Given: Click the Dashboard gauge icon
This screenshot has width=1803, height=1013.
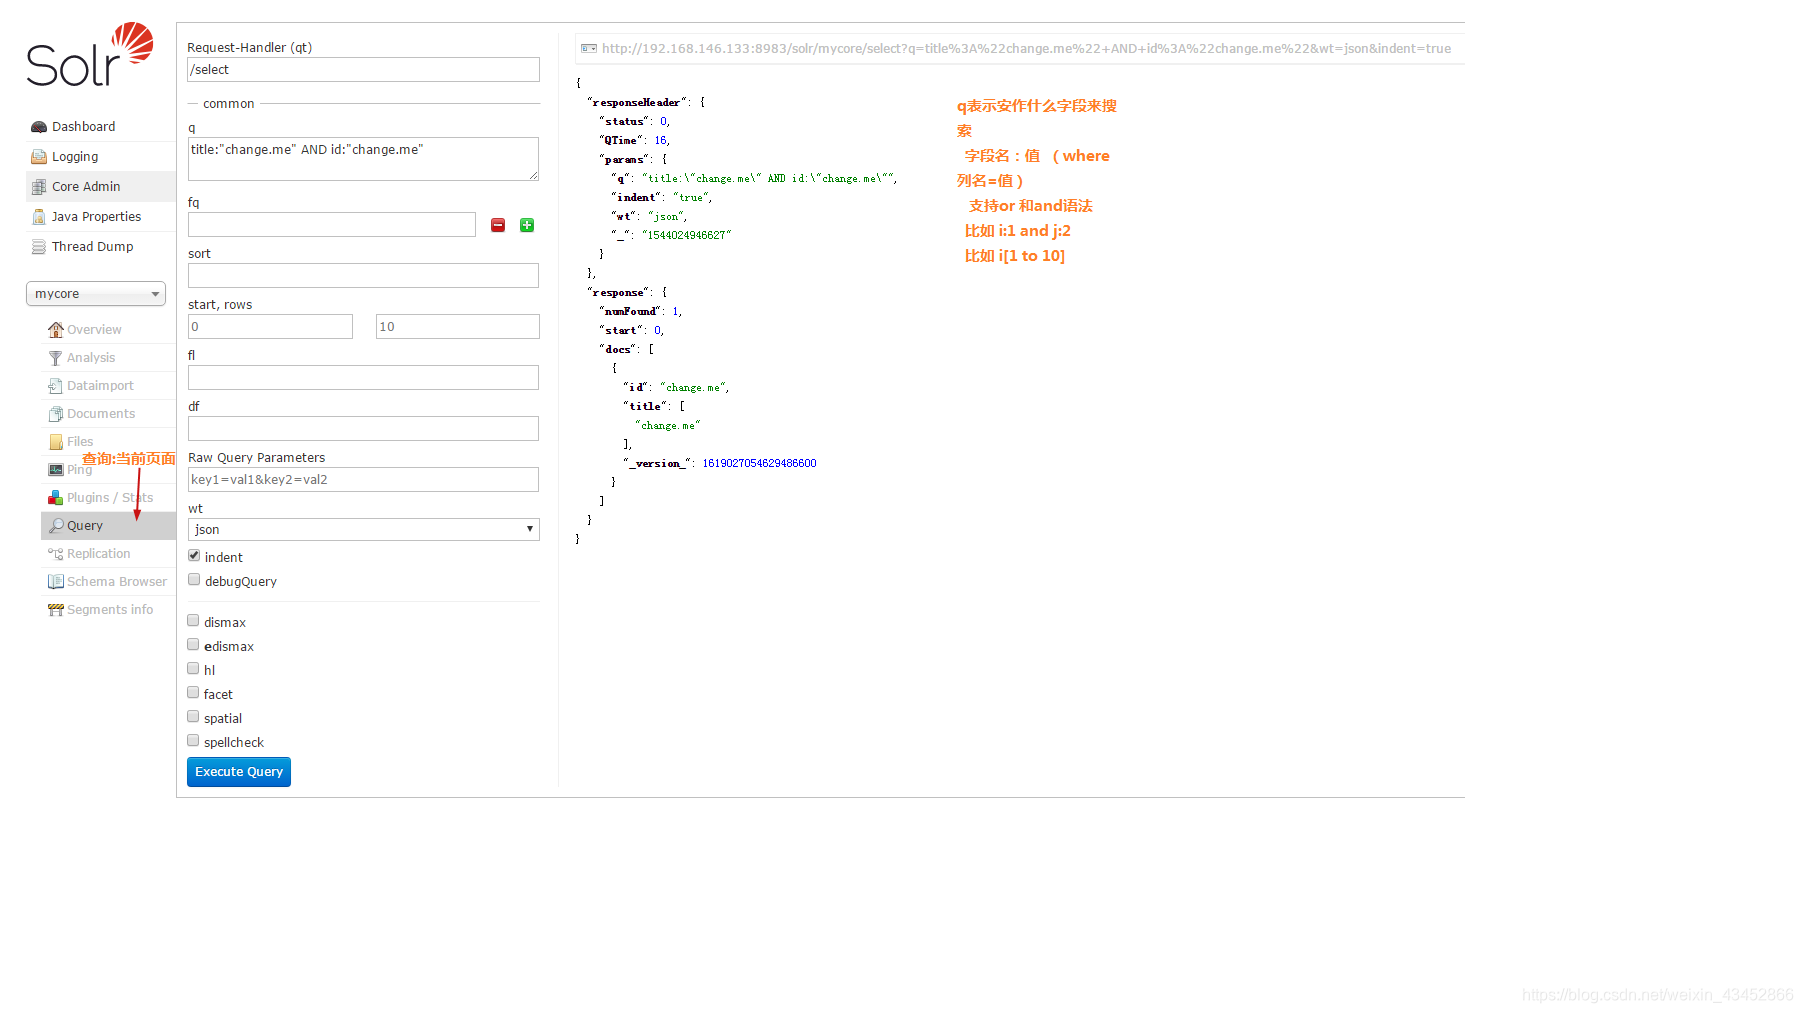Looking at the screenshot, I should pyautogui.click(x=39, y=127).
